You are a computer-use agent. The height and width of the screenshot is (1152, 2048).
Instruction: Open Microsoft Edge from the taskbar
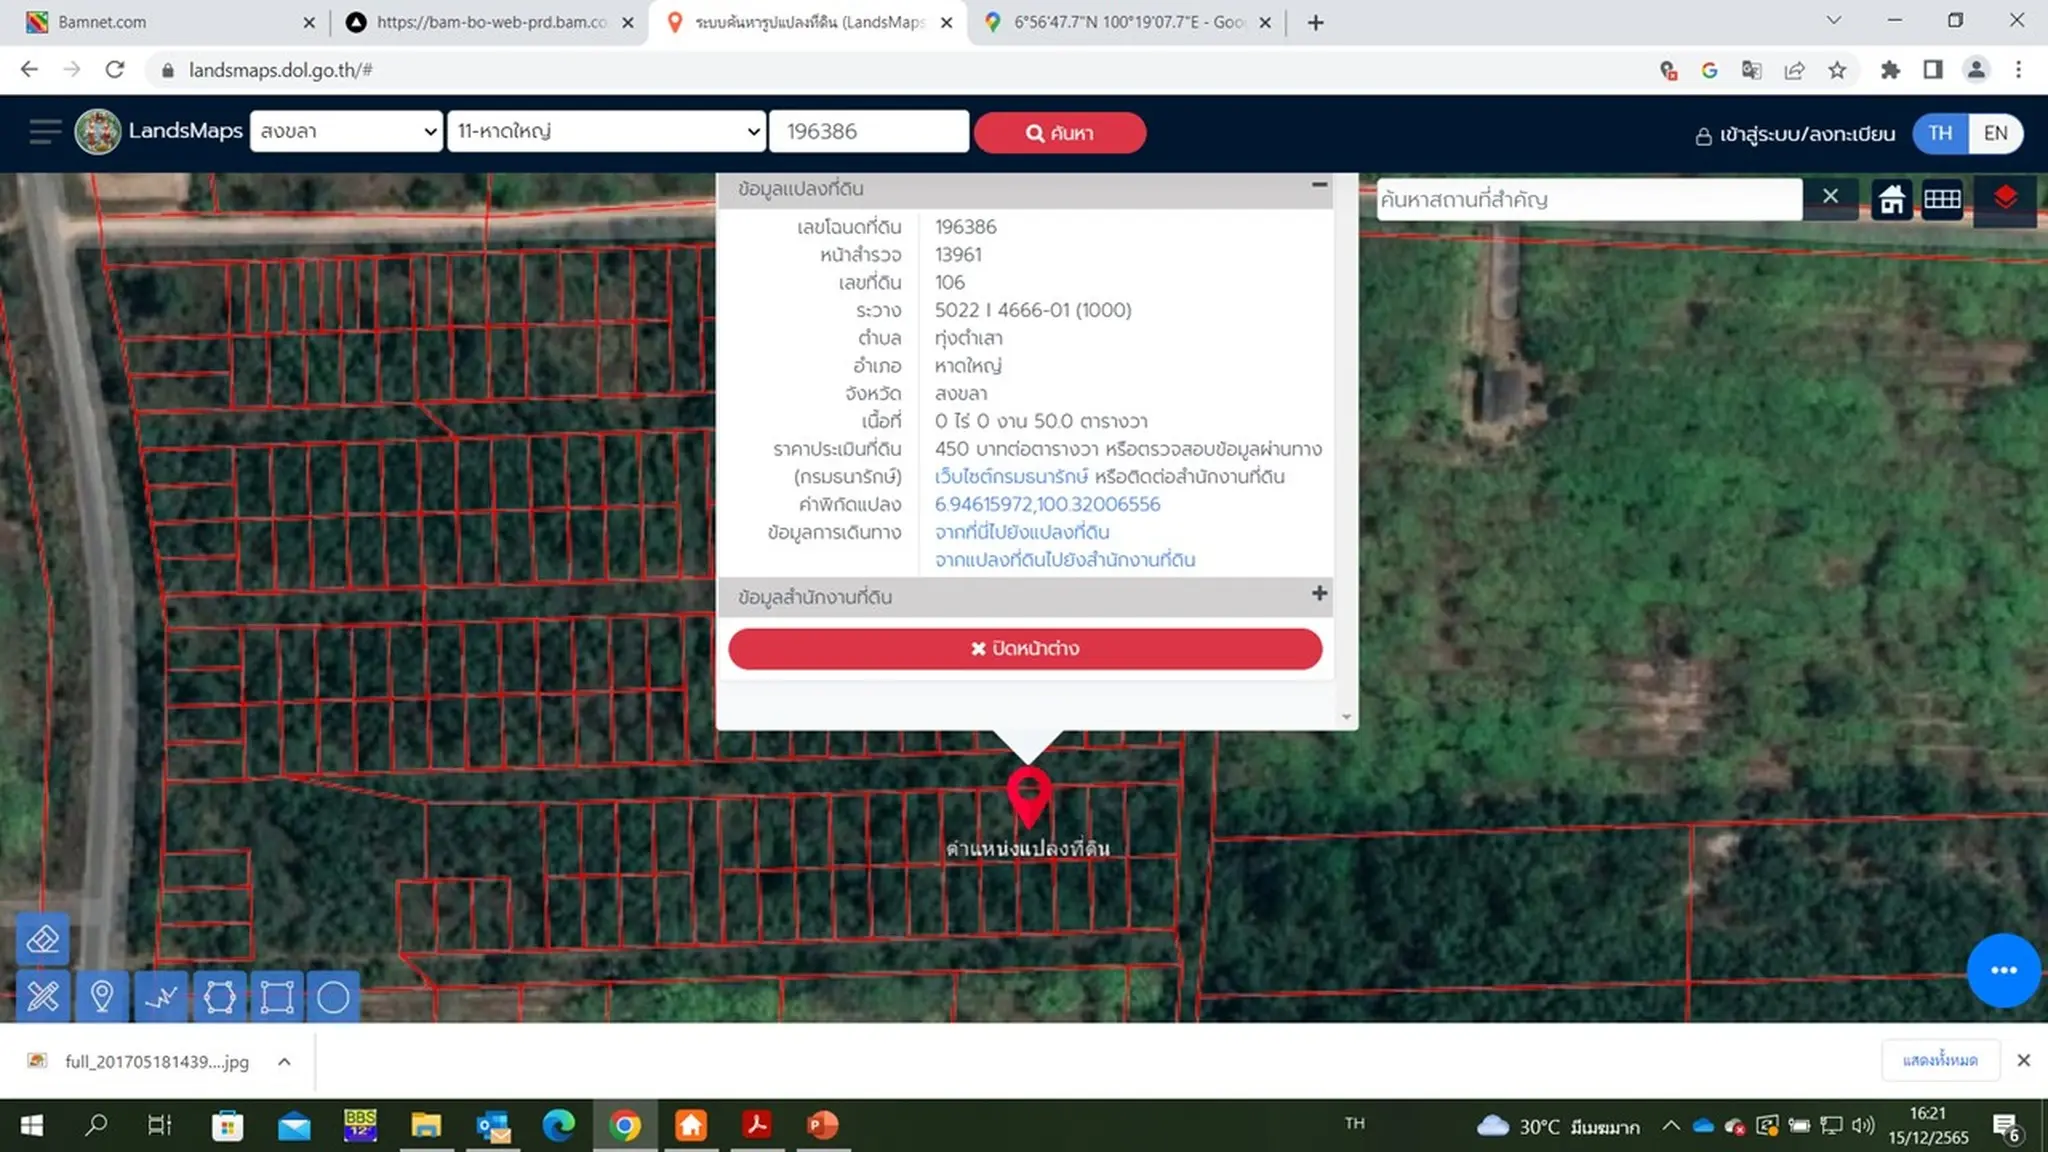coord(558,1126)
